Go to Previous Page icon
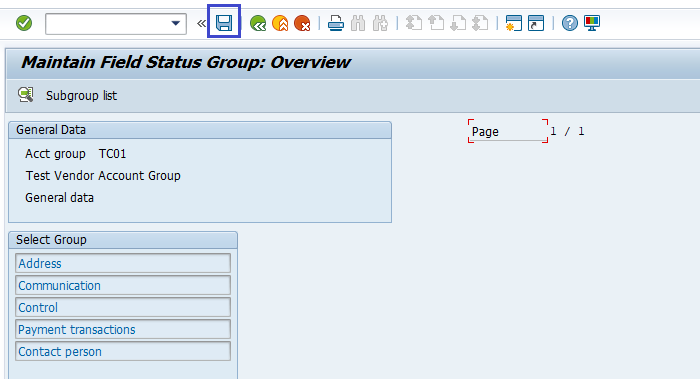This screenshot has width=700, height=379. [436, 23]
